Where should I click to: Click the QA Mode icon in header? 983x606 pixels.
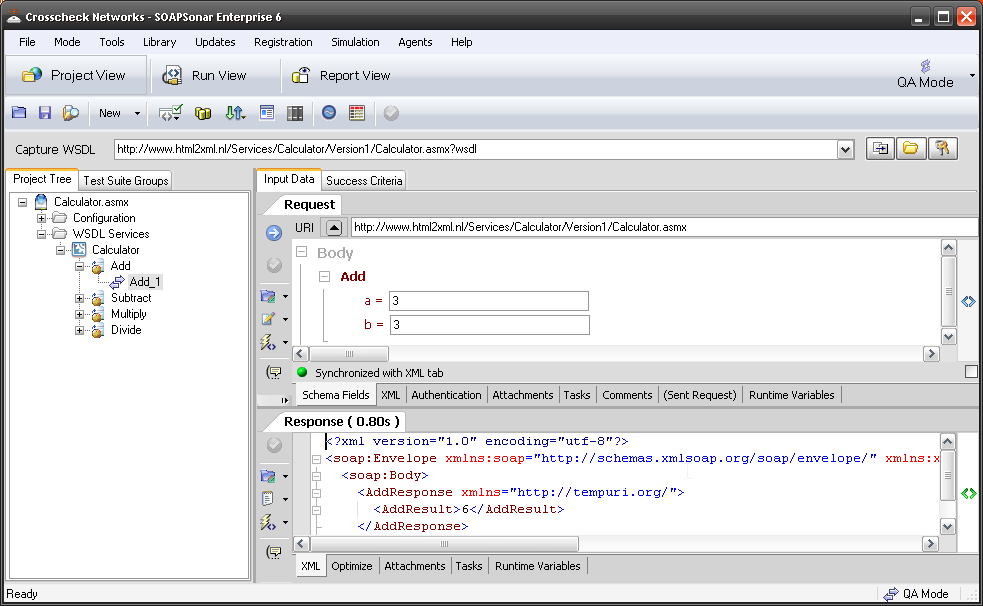tap(925, 66)
